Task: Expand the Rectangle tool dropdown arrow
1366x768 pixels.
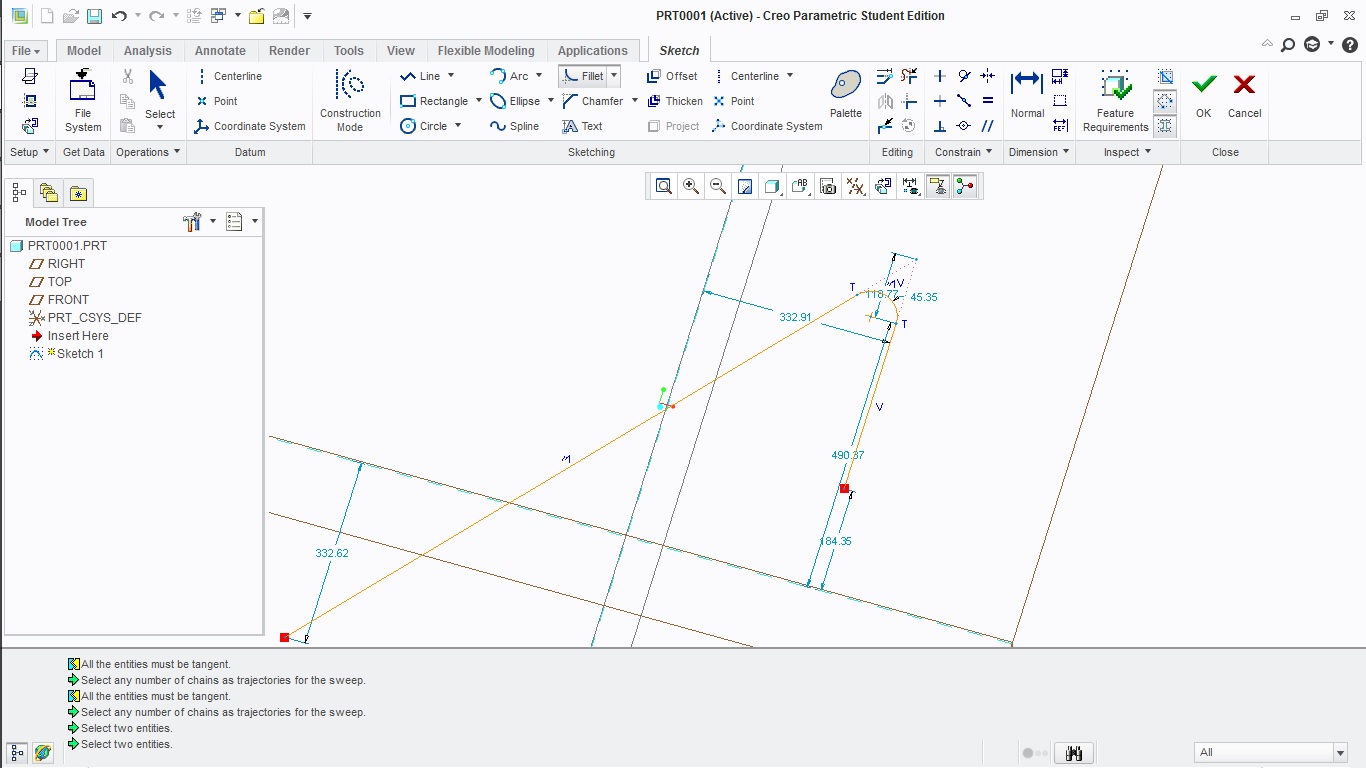Action: [478, 101]
